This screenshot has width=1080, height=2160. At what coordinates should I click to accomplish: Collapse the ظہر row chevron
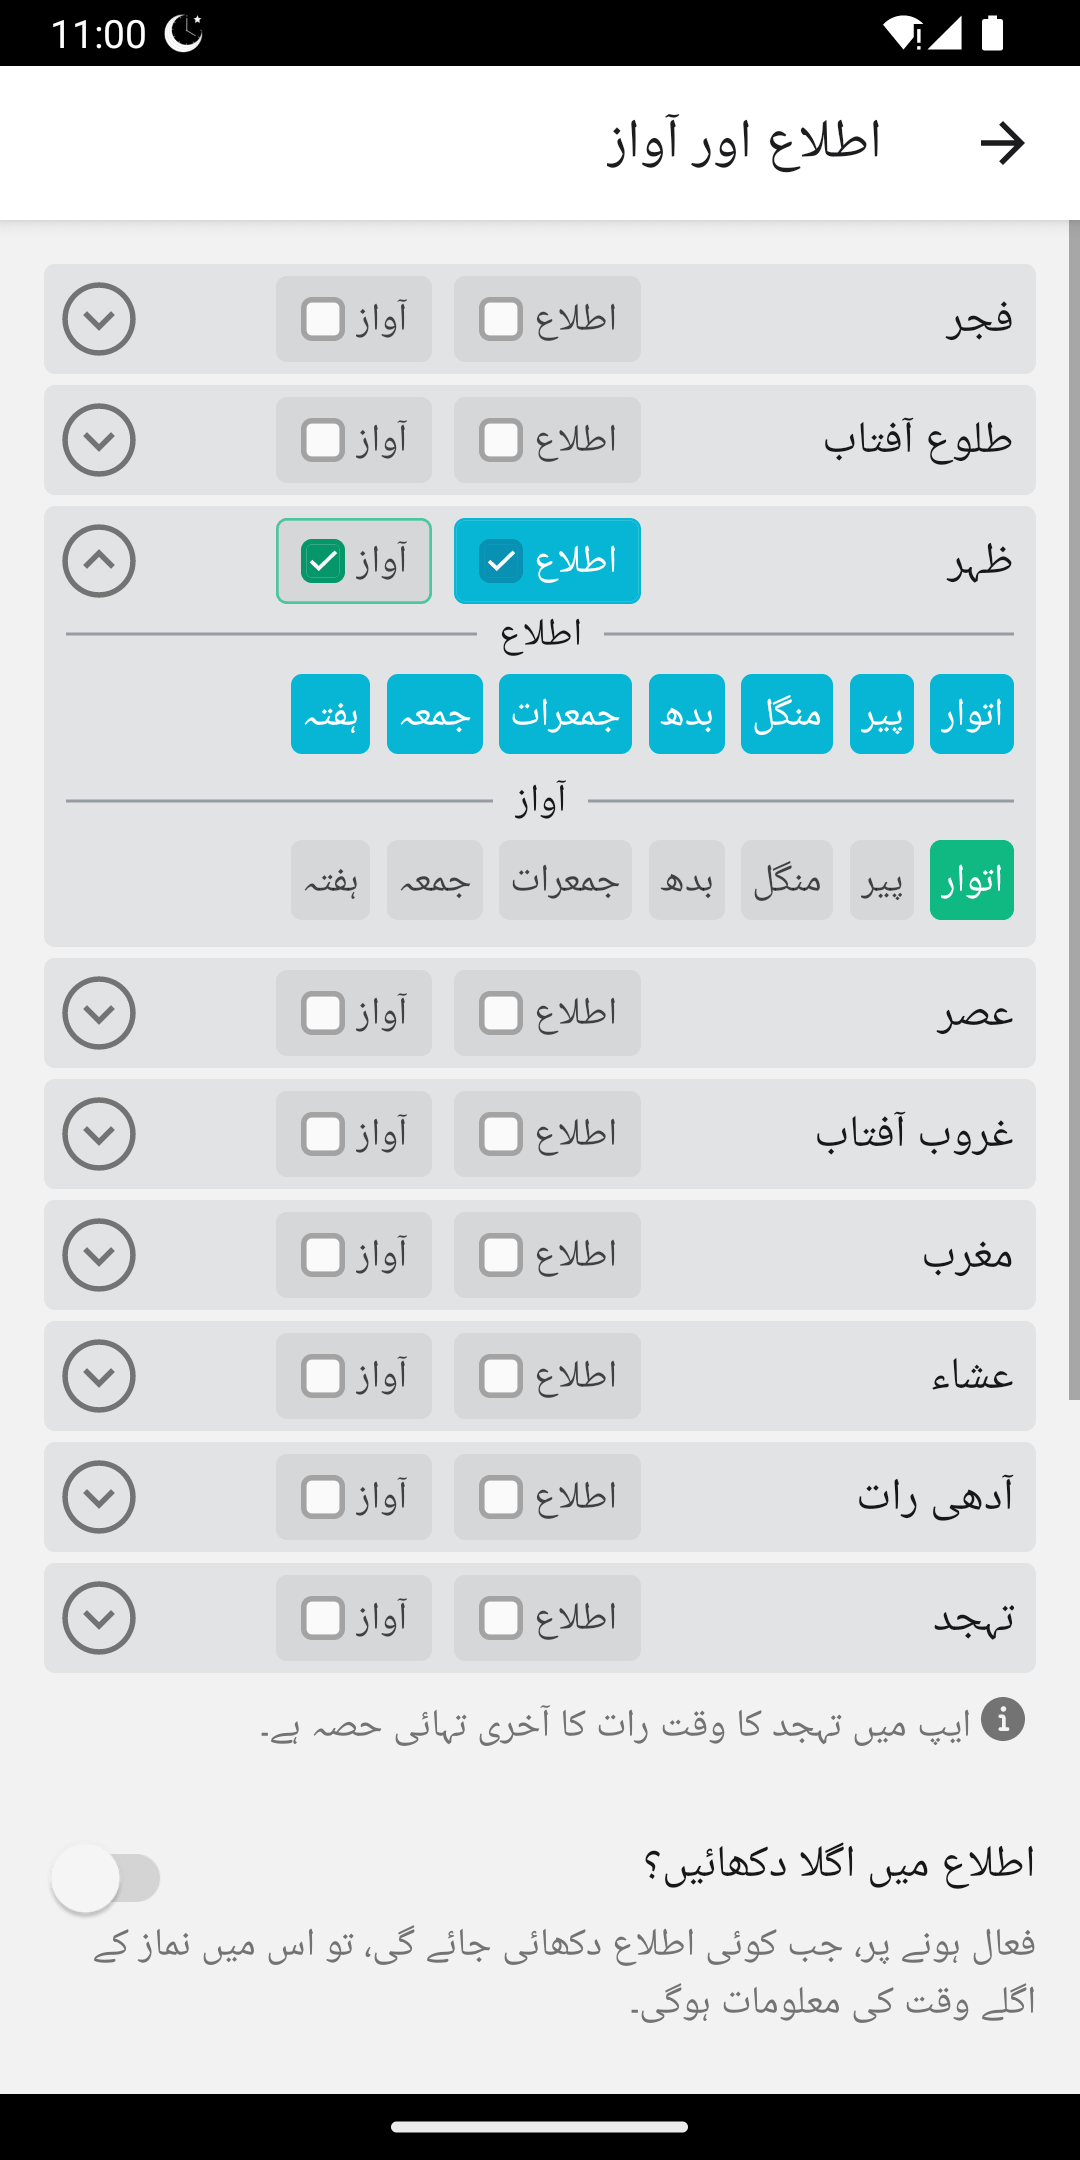pos(99,561)
